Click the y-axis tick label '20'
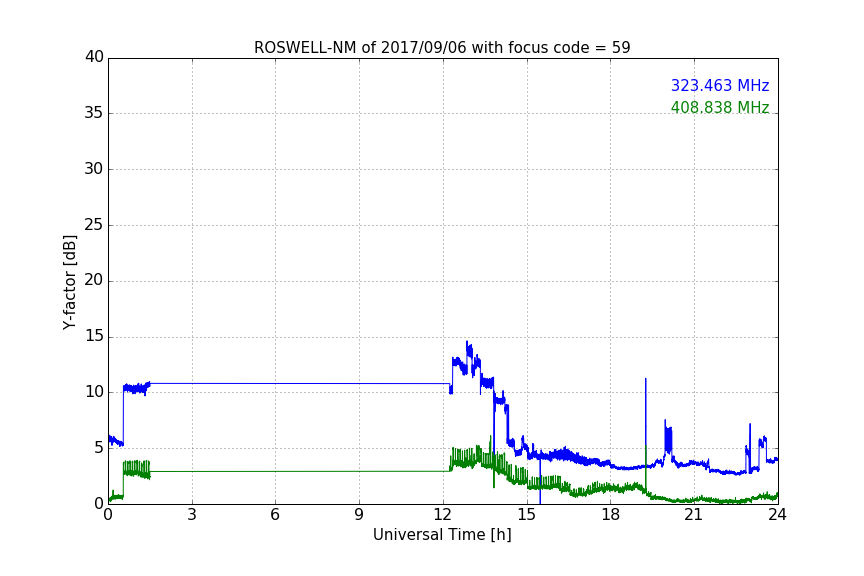864x576 pixels. click(94, 280)
